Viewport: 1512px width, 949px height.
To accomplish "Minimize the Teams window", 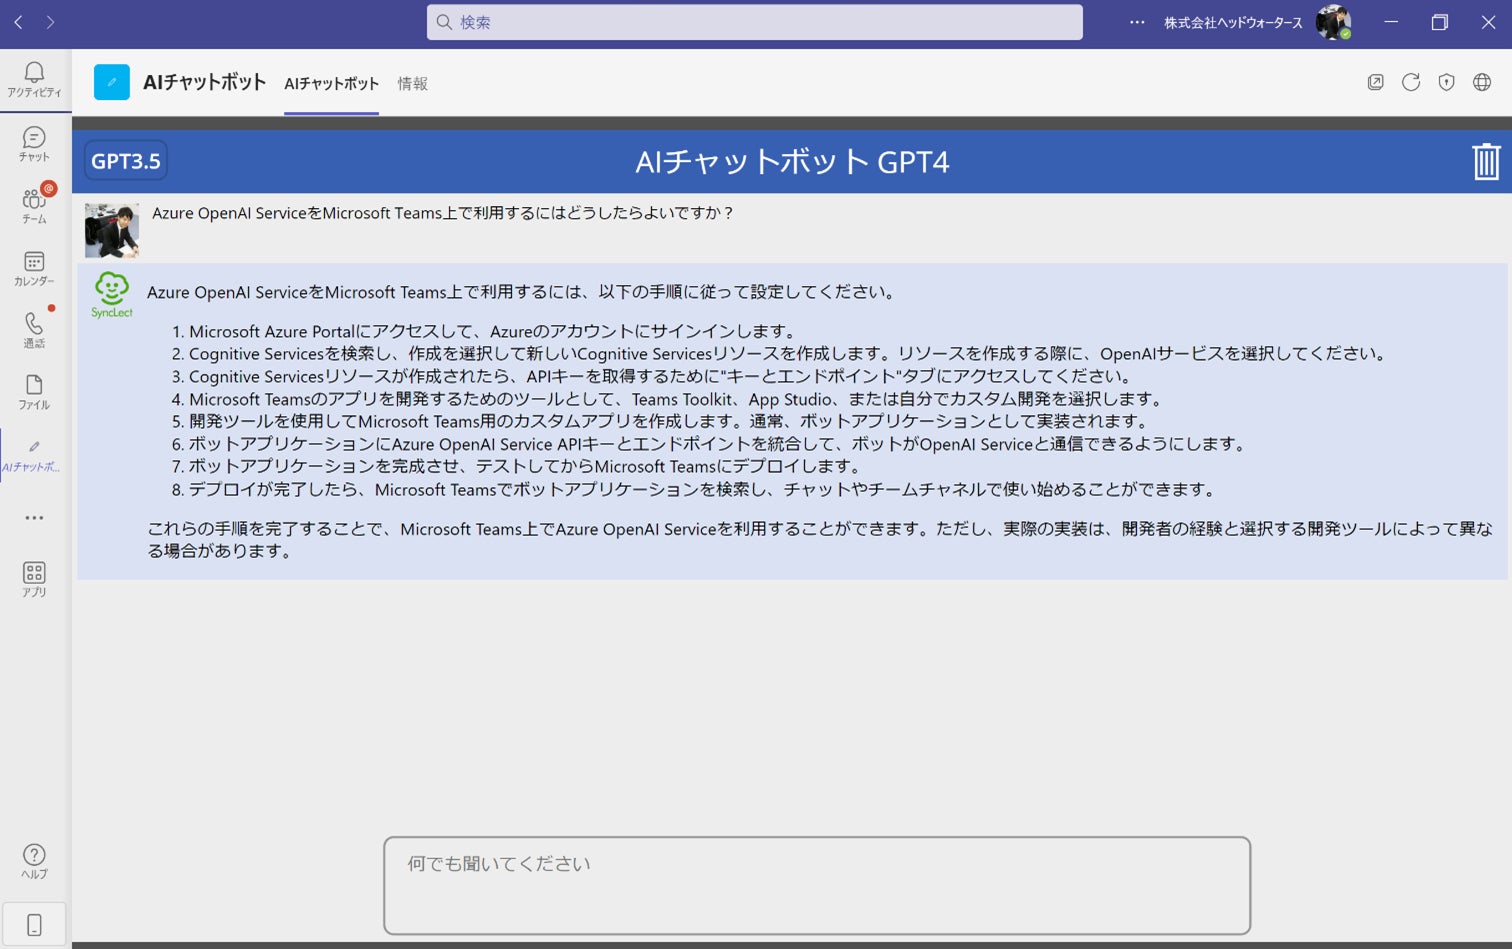I will tap(1391, 22).
